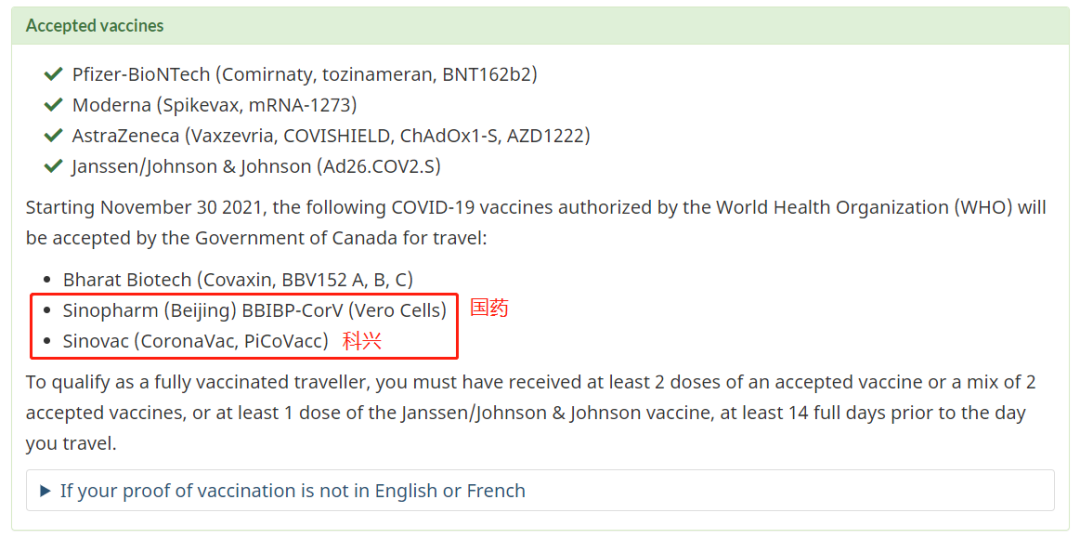Click the Janssen/Johnson & Johnson (Ad26.COV2.S) entry
The height and width of the screenshot is (539, 1080).
(256, 167)
